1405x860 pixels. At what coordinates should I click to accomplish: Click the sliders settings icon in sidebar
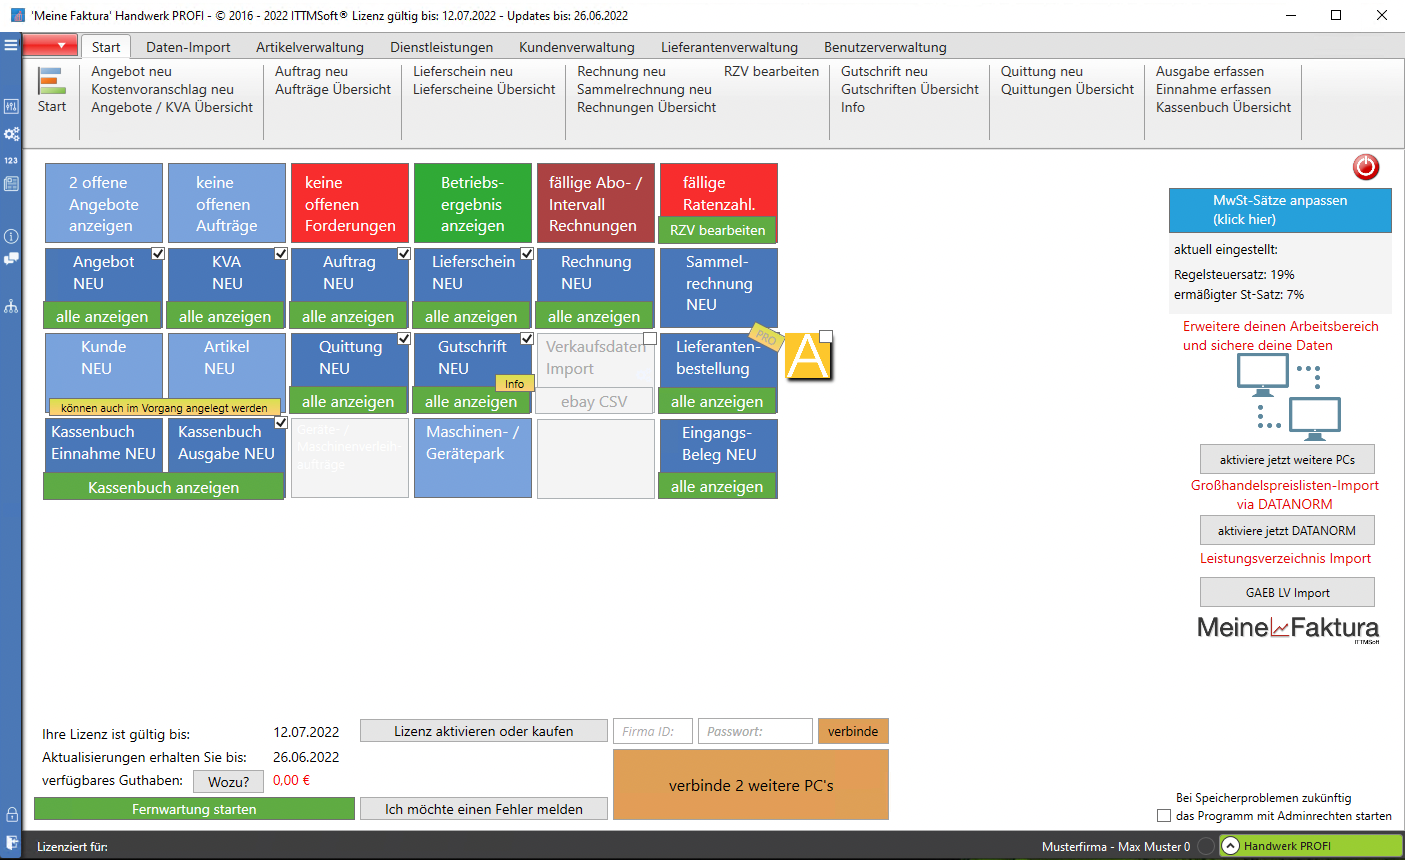(x=11, y=106)
